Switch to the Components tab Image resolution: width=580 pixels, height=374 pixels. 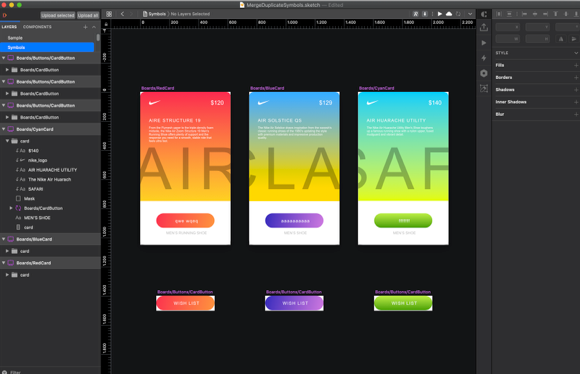point(37,27)
